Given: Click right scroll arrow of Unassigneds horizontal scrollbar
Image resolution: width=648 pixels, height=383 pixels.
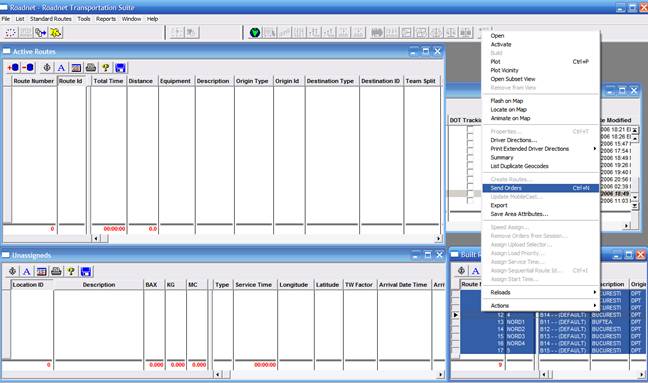Looking at the screenshot, I should click(441, 374).
